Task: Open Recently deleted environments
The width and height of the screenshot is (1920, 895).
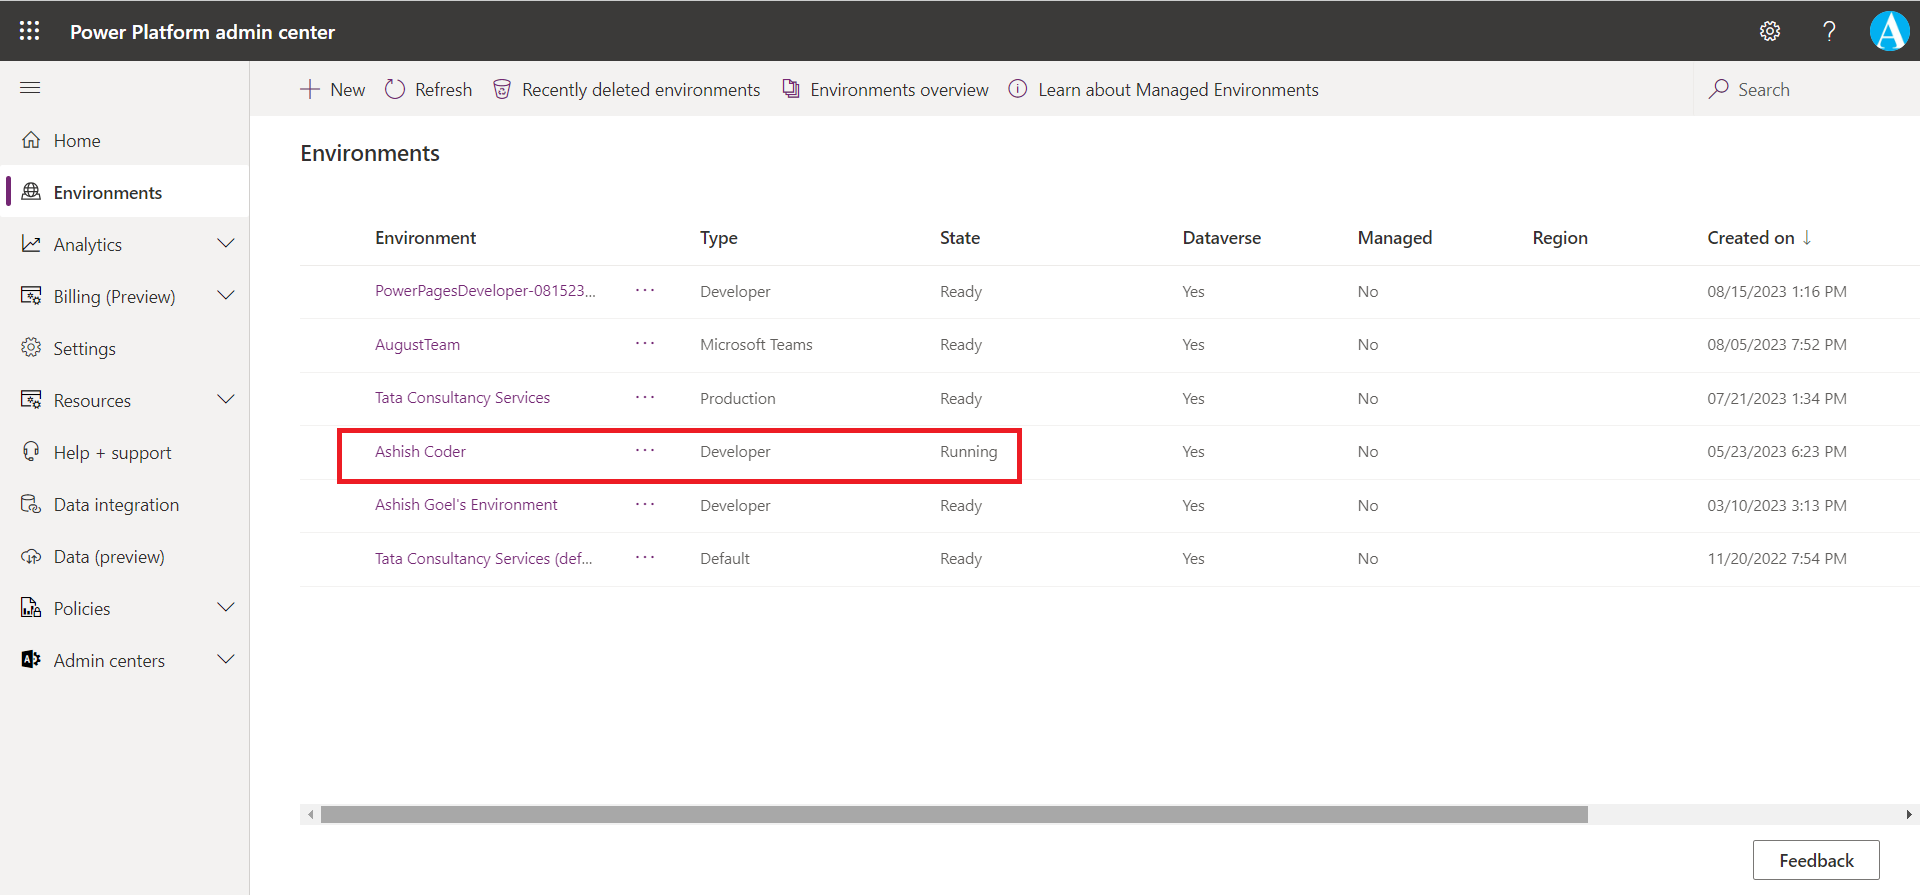Action: (x=627, y=90)
